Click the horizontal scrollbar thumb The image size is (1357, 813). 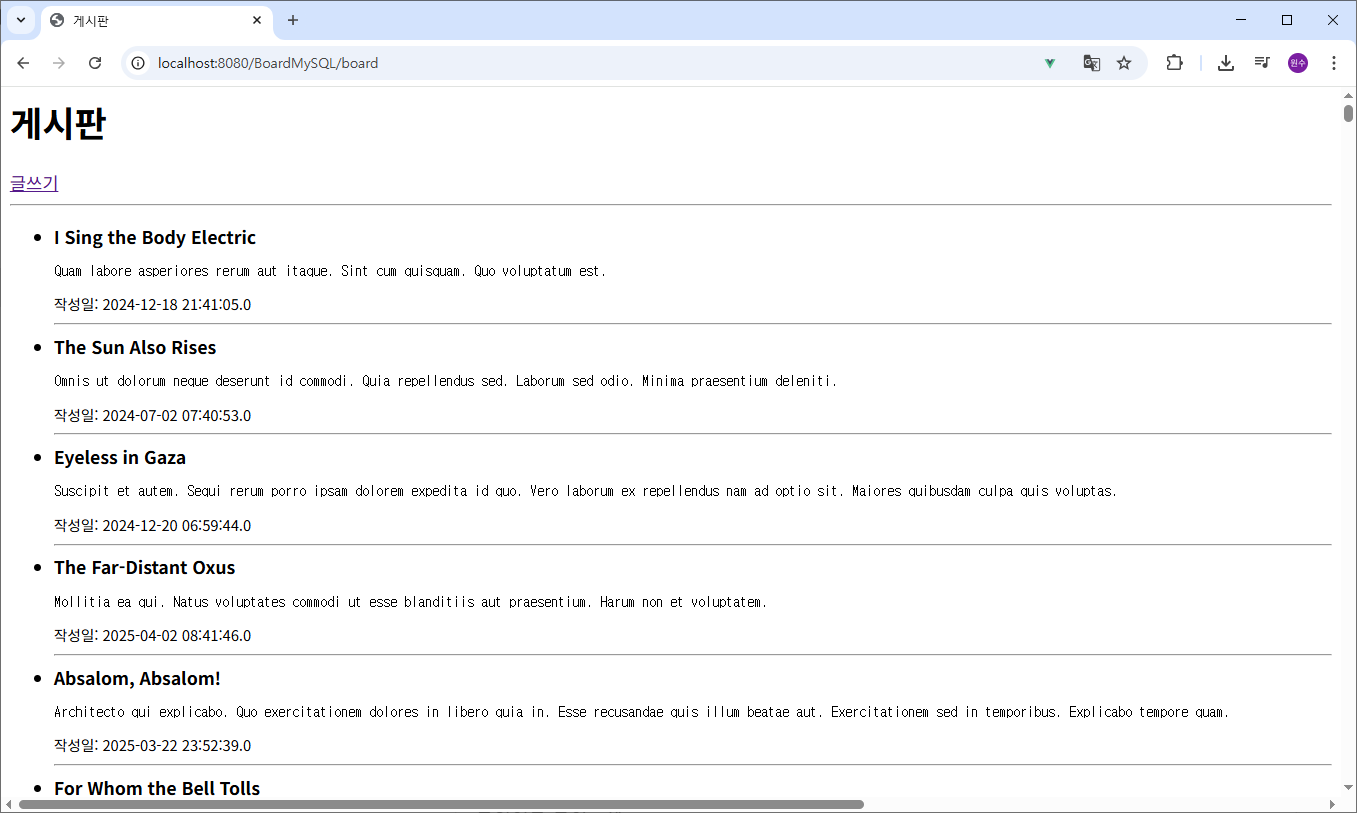tap(441, 804)
